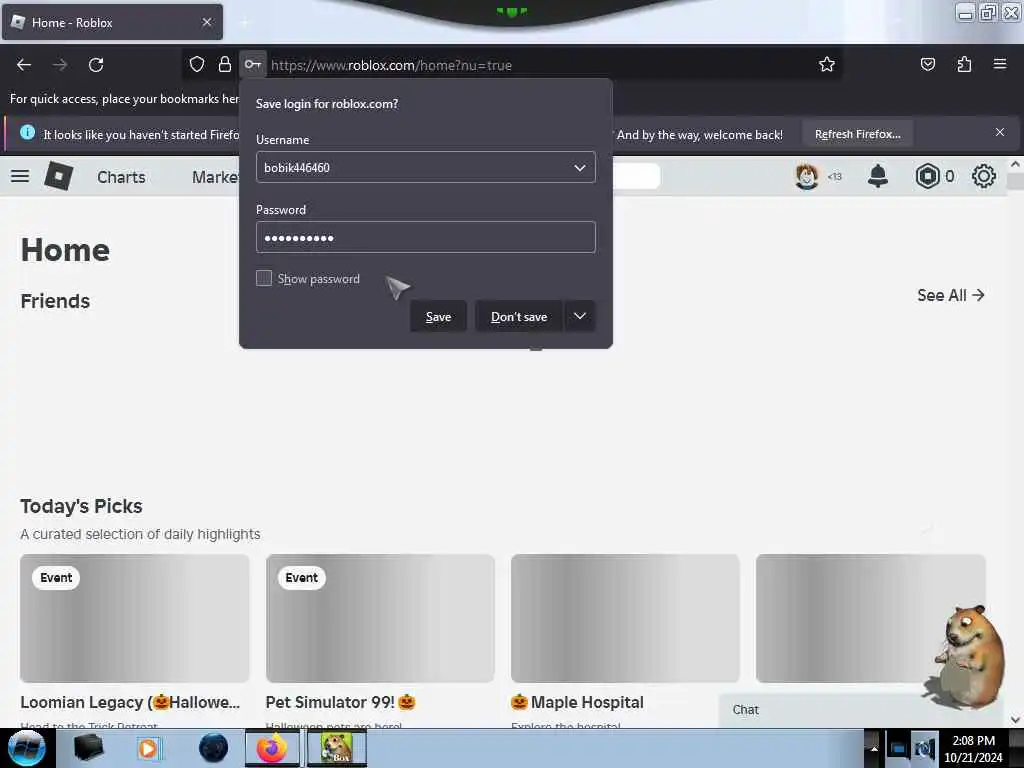Open the Firefox taskbar icon

pyautogui.click(x=272, y=748)
